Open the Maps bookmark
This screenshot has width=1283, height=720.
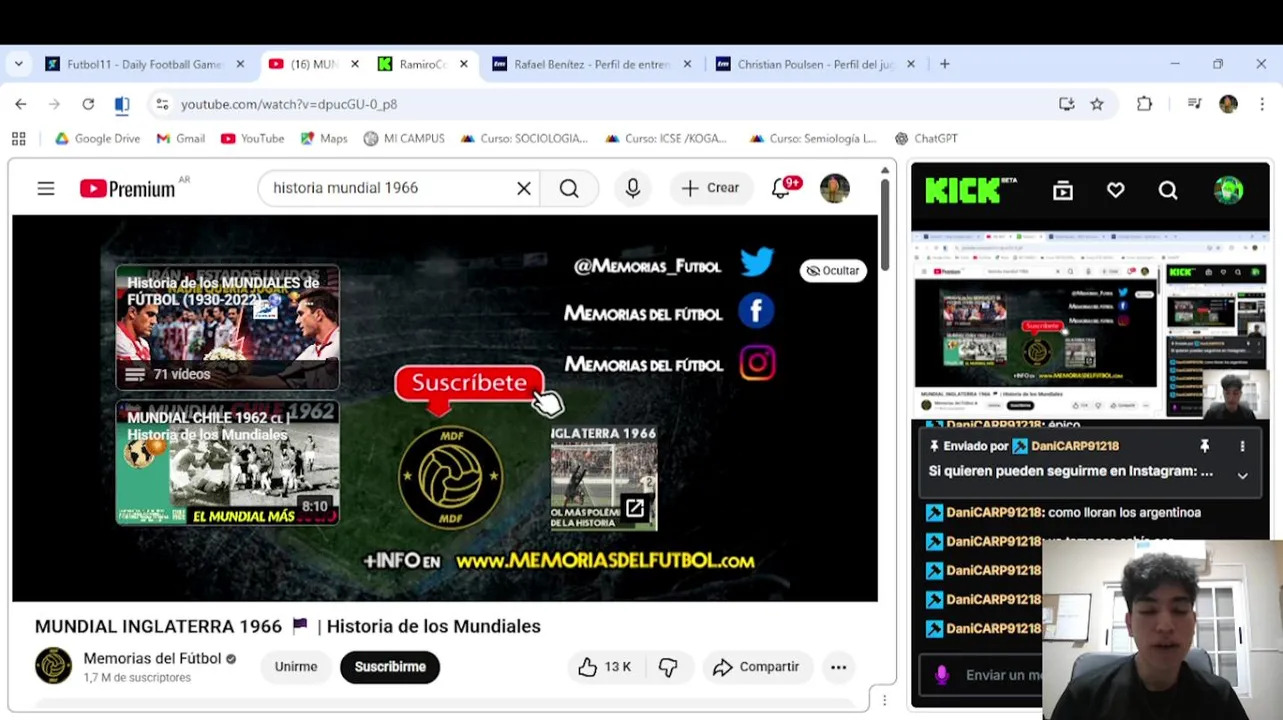[x=323, y=139]
